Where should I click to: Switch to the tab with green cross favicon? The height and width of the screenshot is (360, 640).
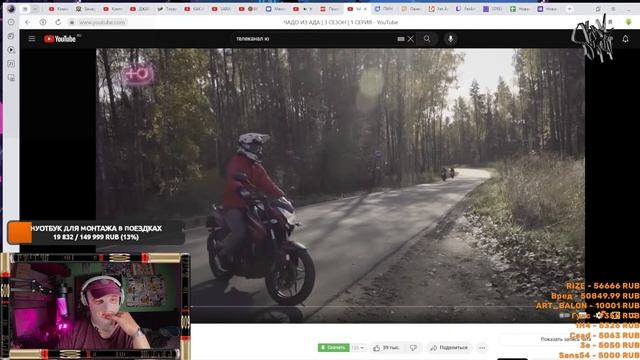[520, 9]
